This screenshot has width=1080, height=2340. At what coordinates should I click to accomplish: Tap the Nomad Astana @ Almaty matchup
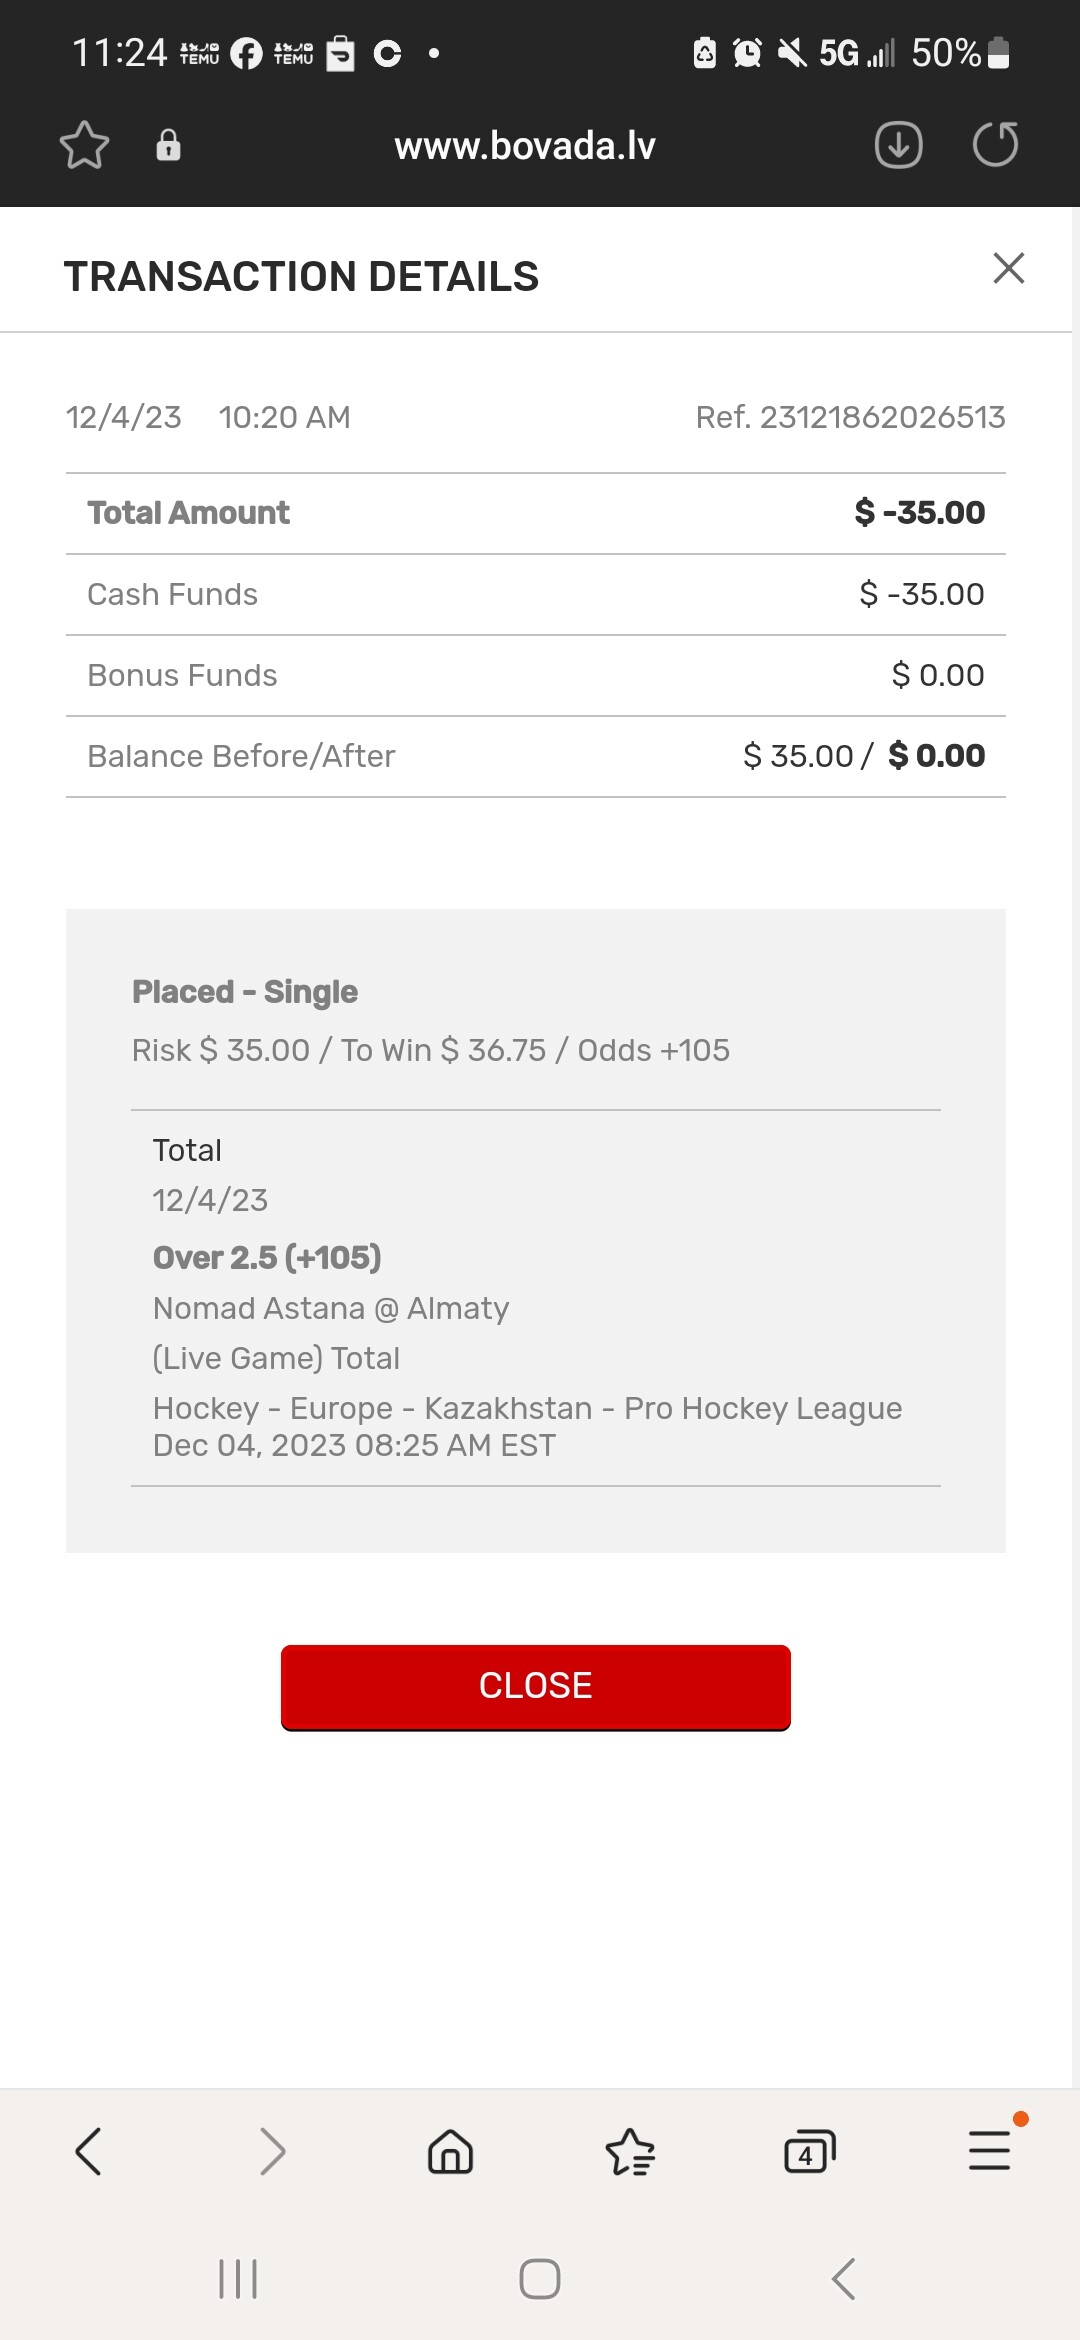tap(331, 1308)
